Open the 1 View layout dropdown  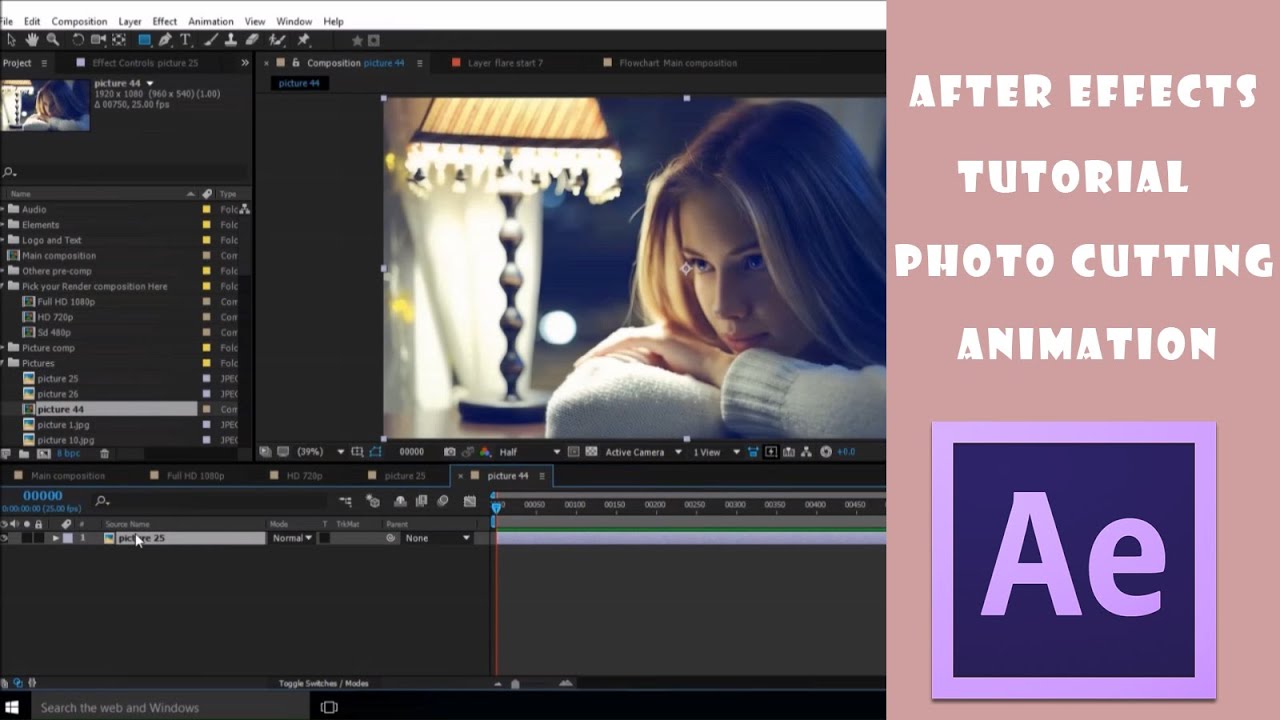tap(717, 452)
